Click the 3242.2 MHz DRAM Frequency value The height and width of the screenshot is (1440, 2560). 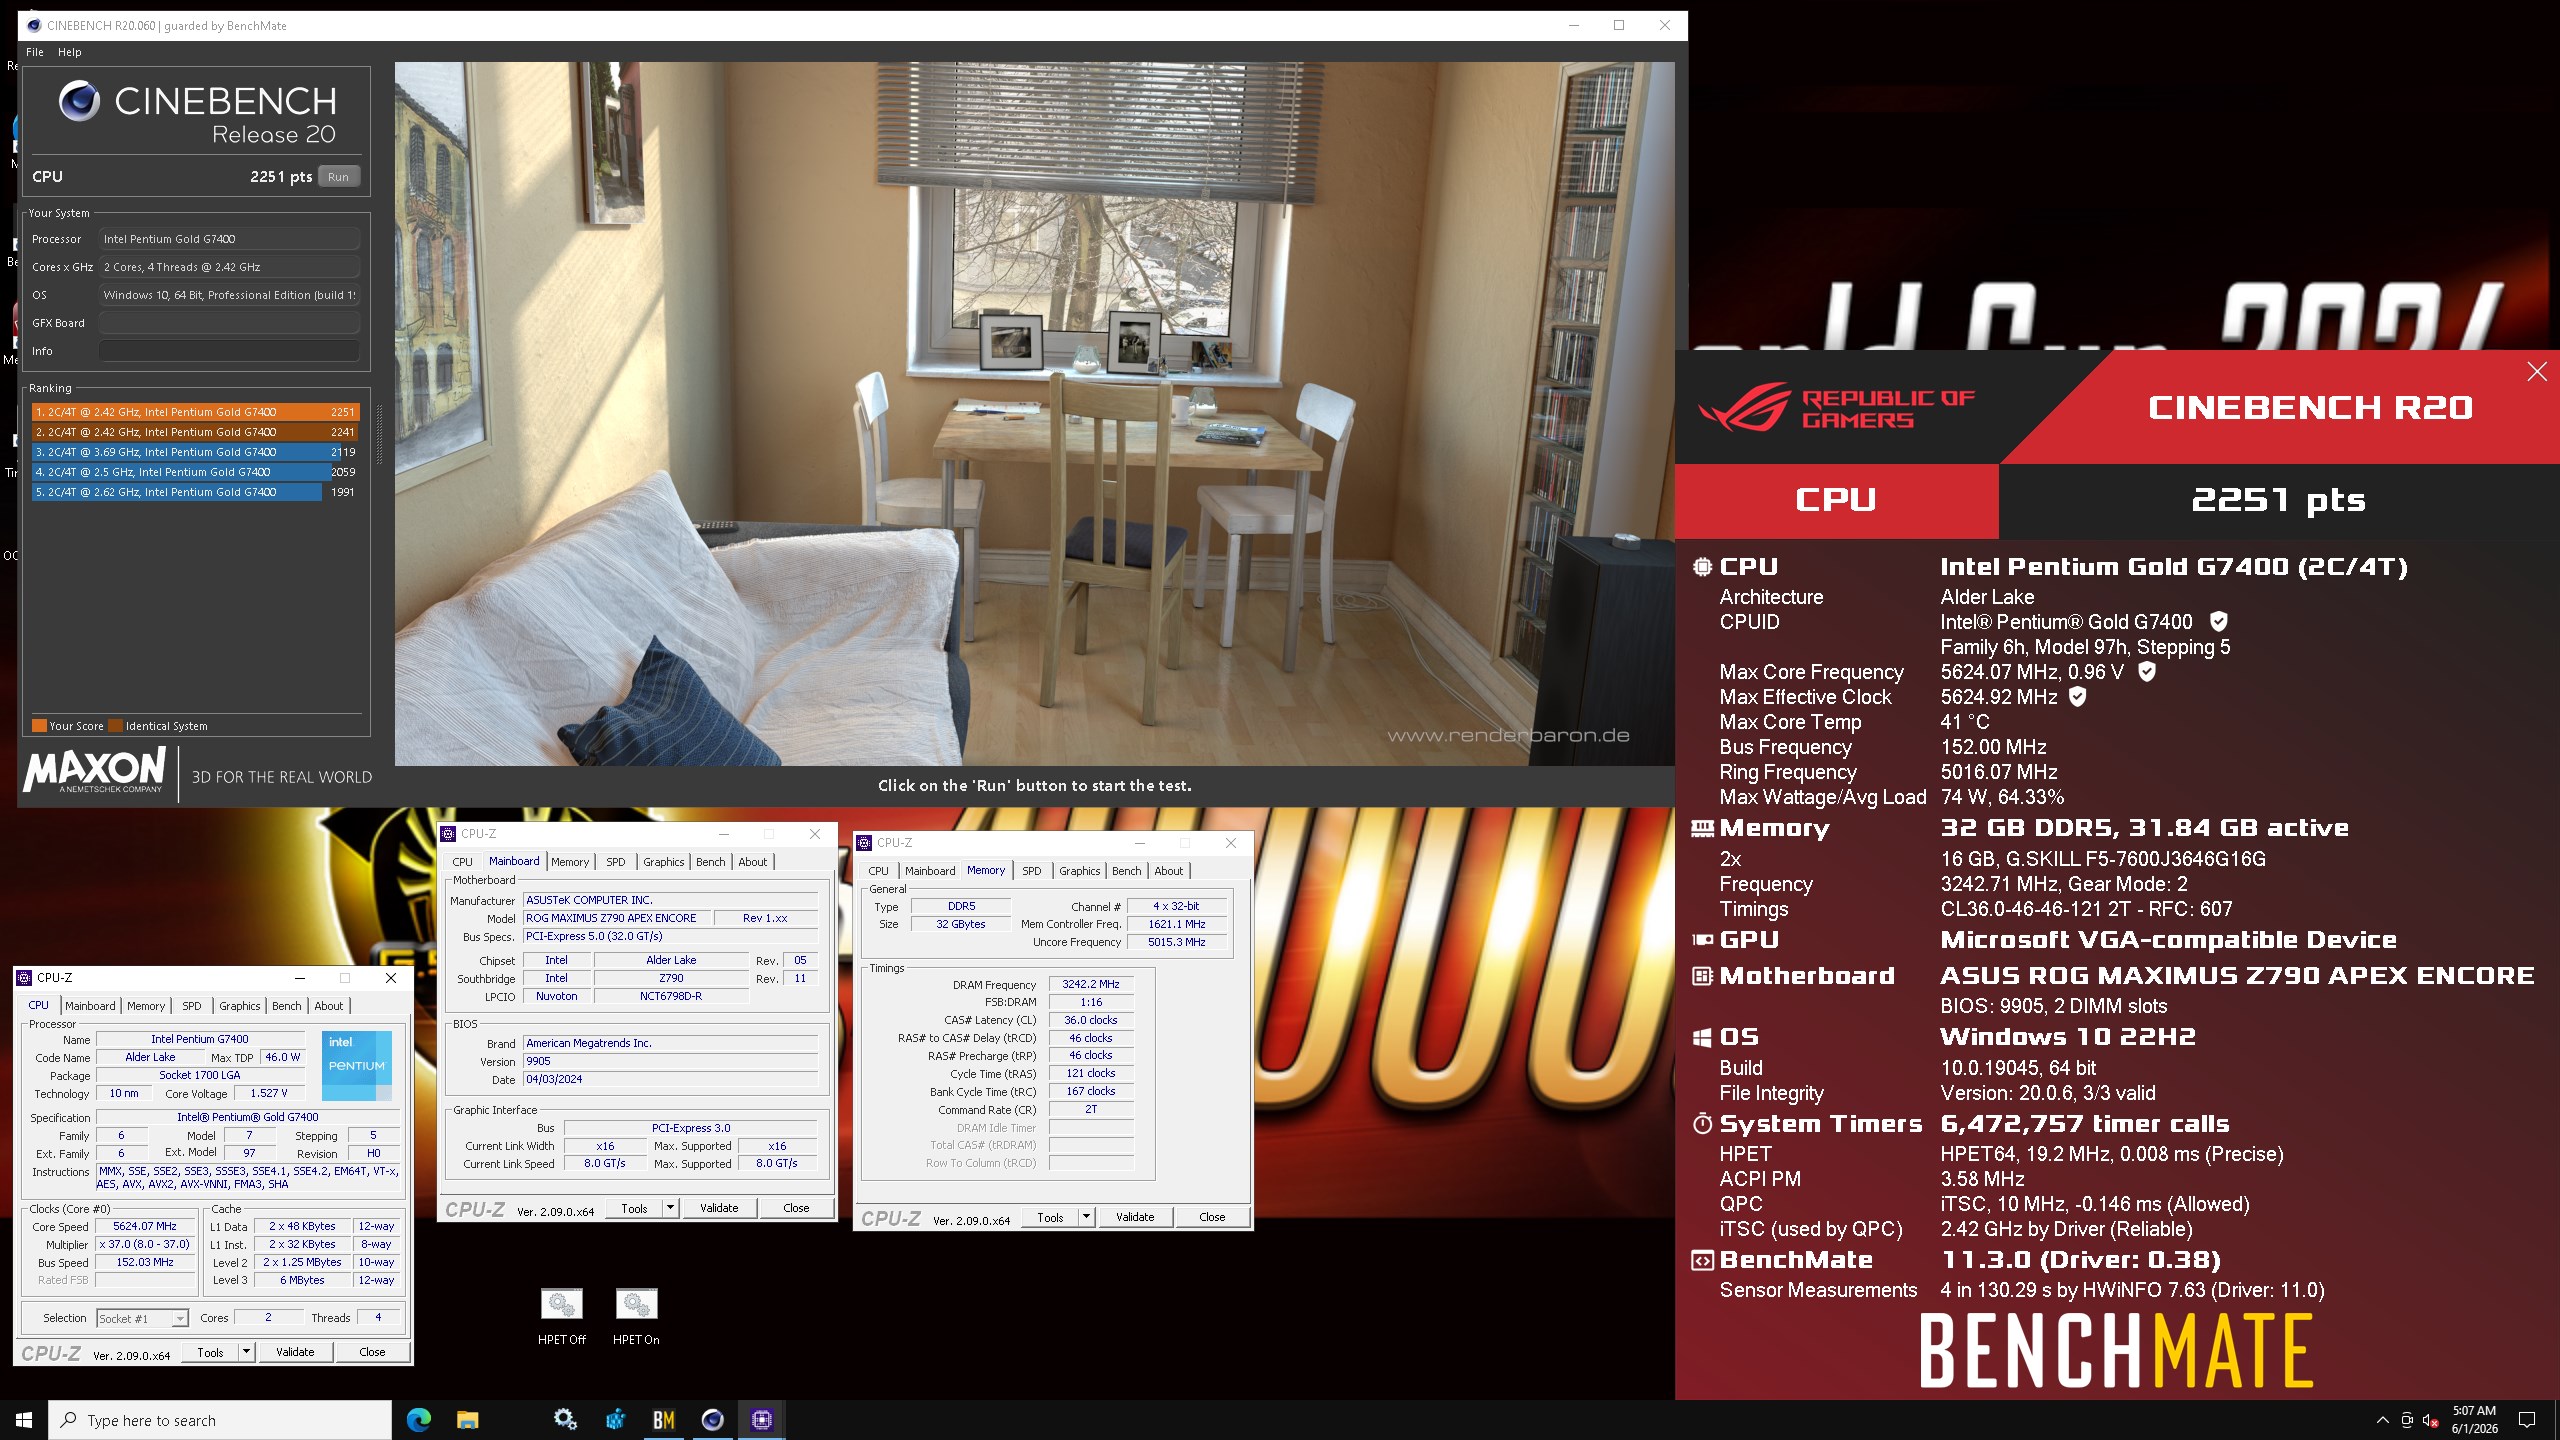click(1090, 984)
